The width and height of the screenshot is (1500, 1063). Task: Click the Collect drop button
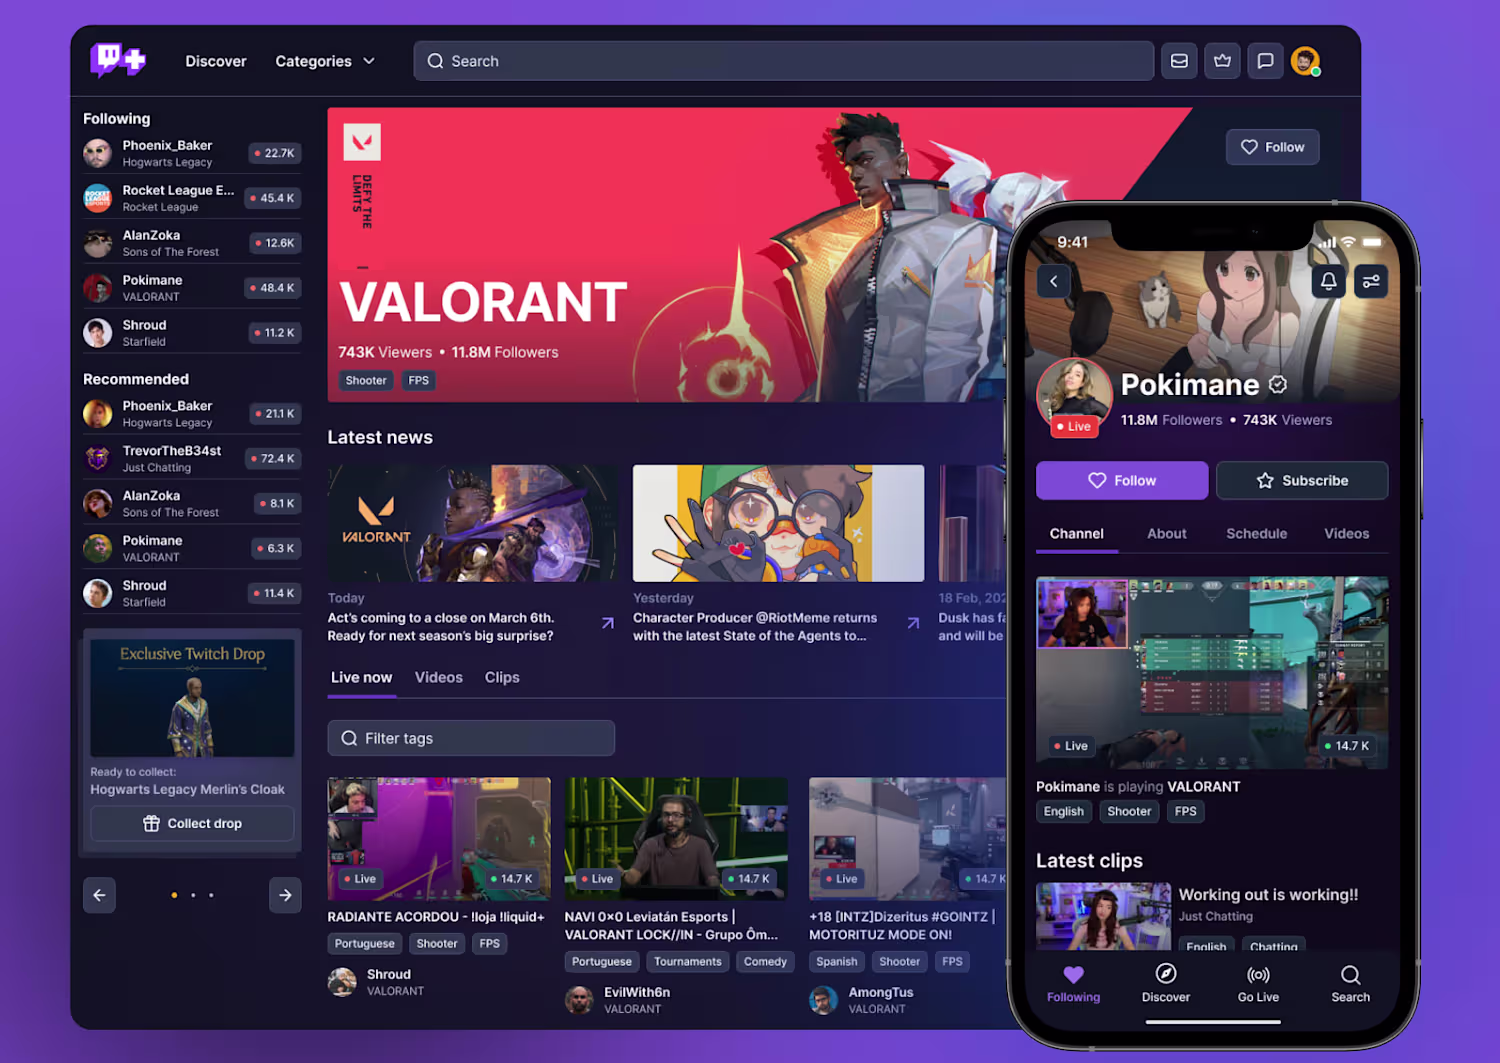pyautogui.click(x=192, y=823)
